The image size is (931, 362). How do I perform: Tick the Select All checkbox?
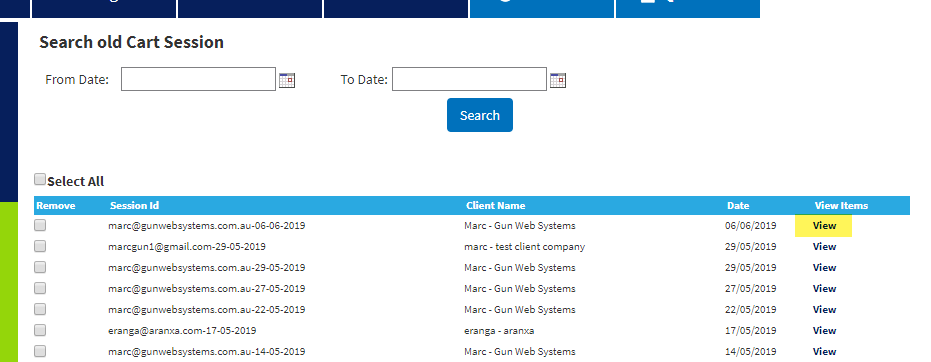coord(40,179)
